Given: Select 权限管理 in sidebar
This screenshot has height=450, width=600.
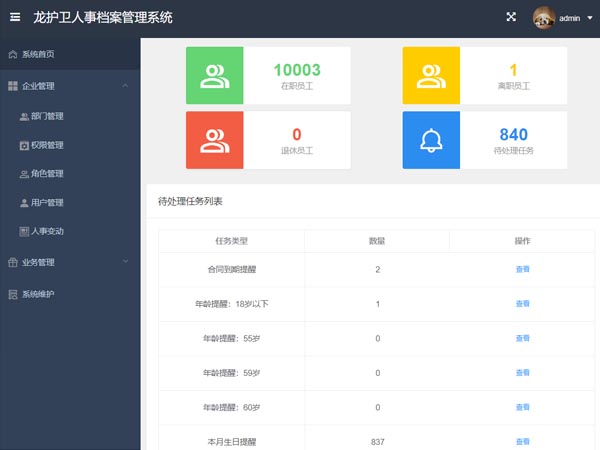Looking at the screenshot, I should [47, 145].
